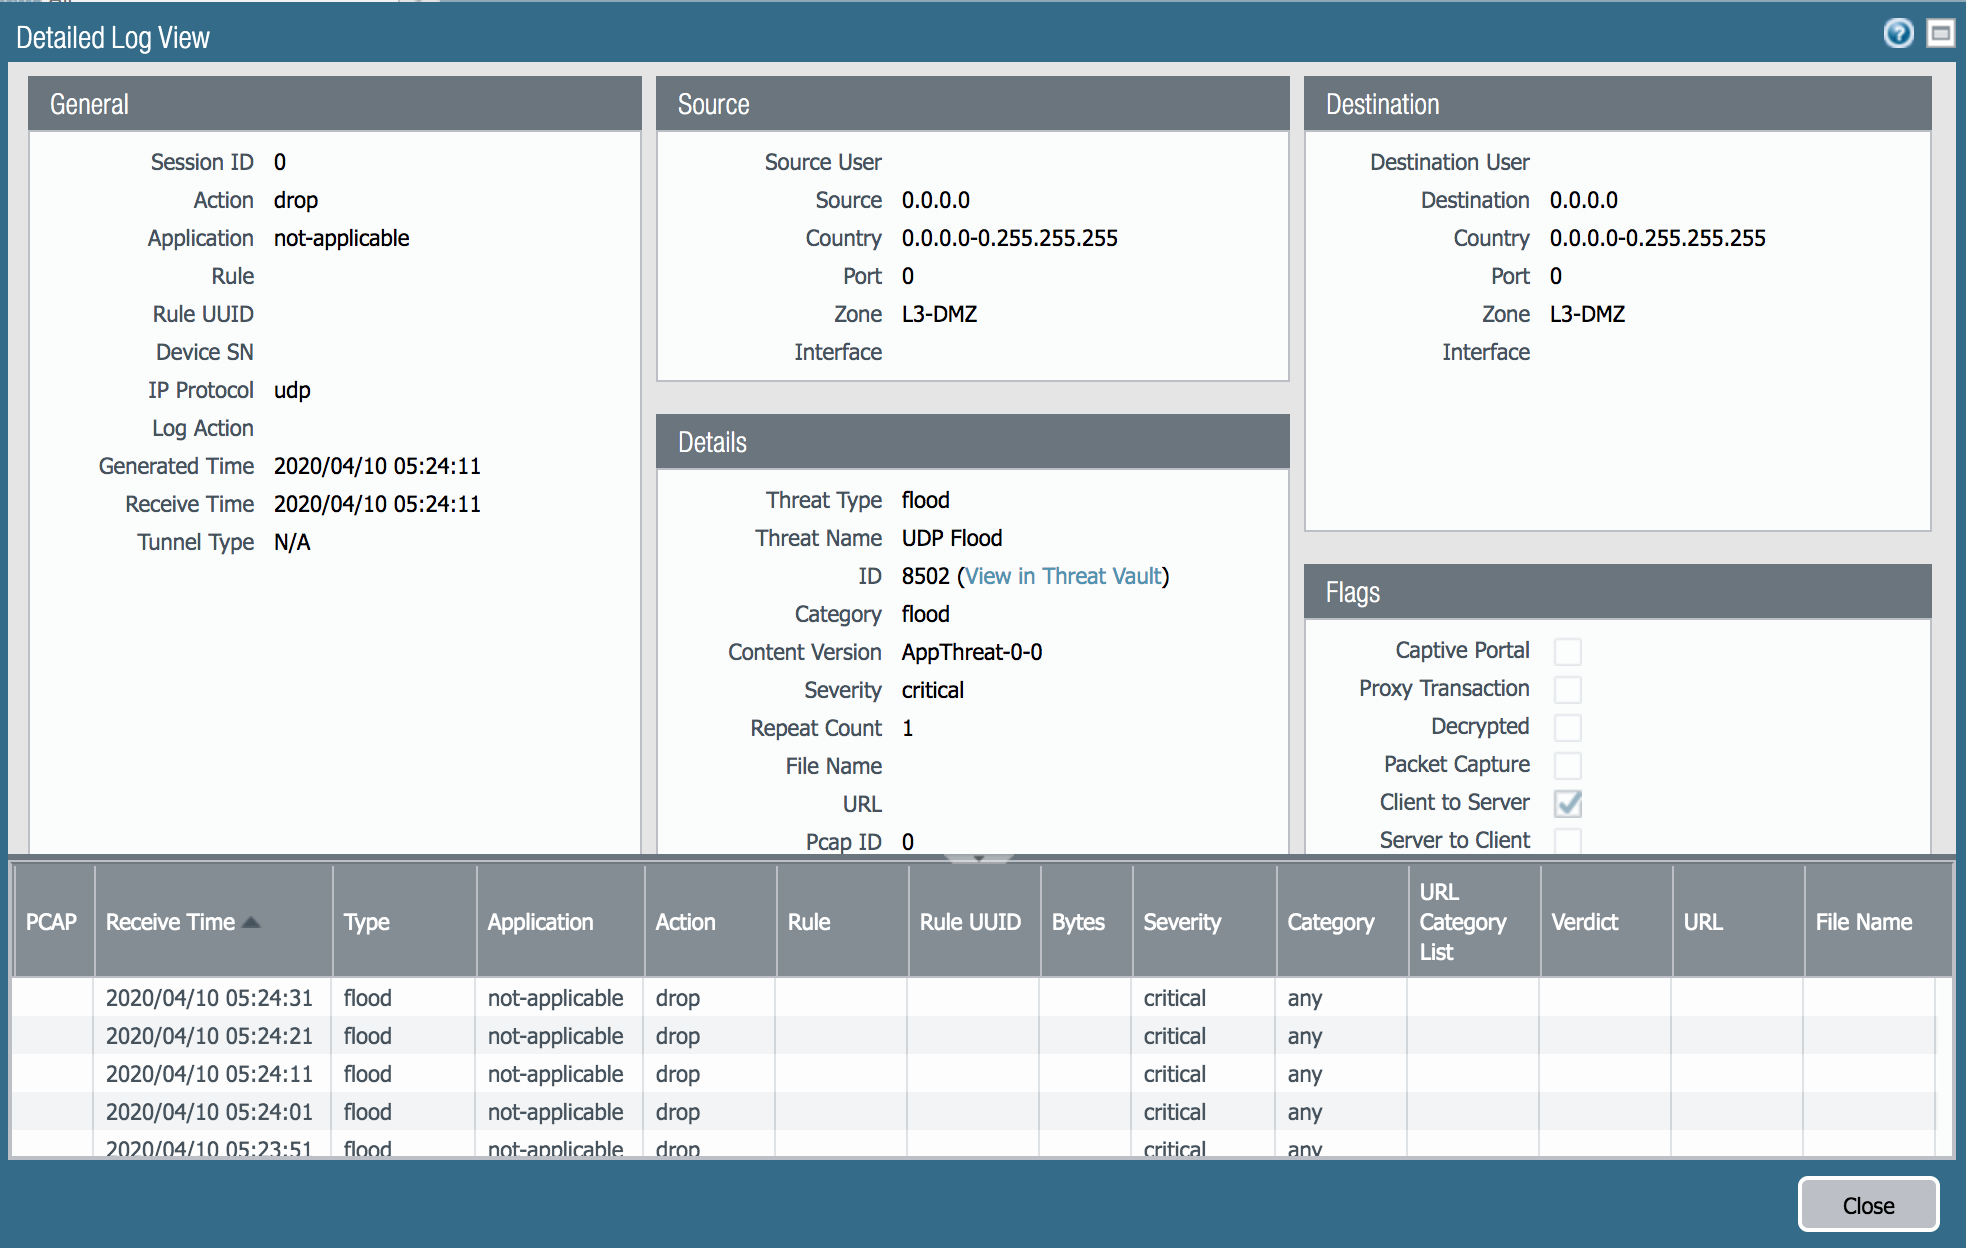Click the Application column header
Viewport: 1966px width, 1248px height.
click(540, 922)
